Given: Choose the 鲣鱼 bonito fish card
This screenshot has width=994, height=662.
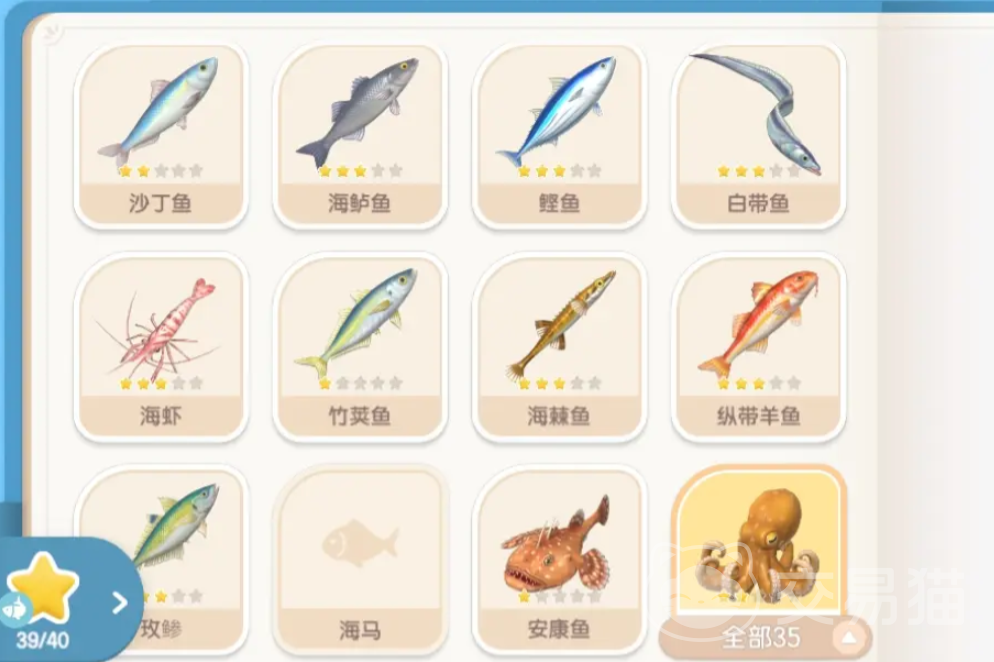Looking at the screenshot, I should tap(558, 135).
